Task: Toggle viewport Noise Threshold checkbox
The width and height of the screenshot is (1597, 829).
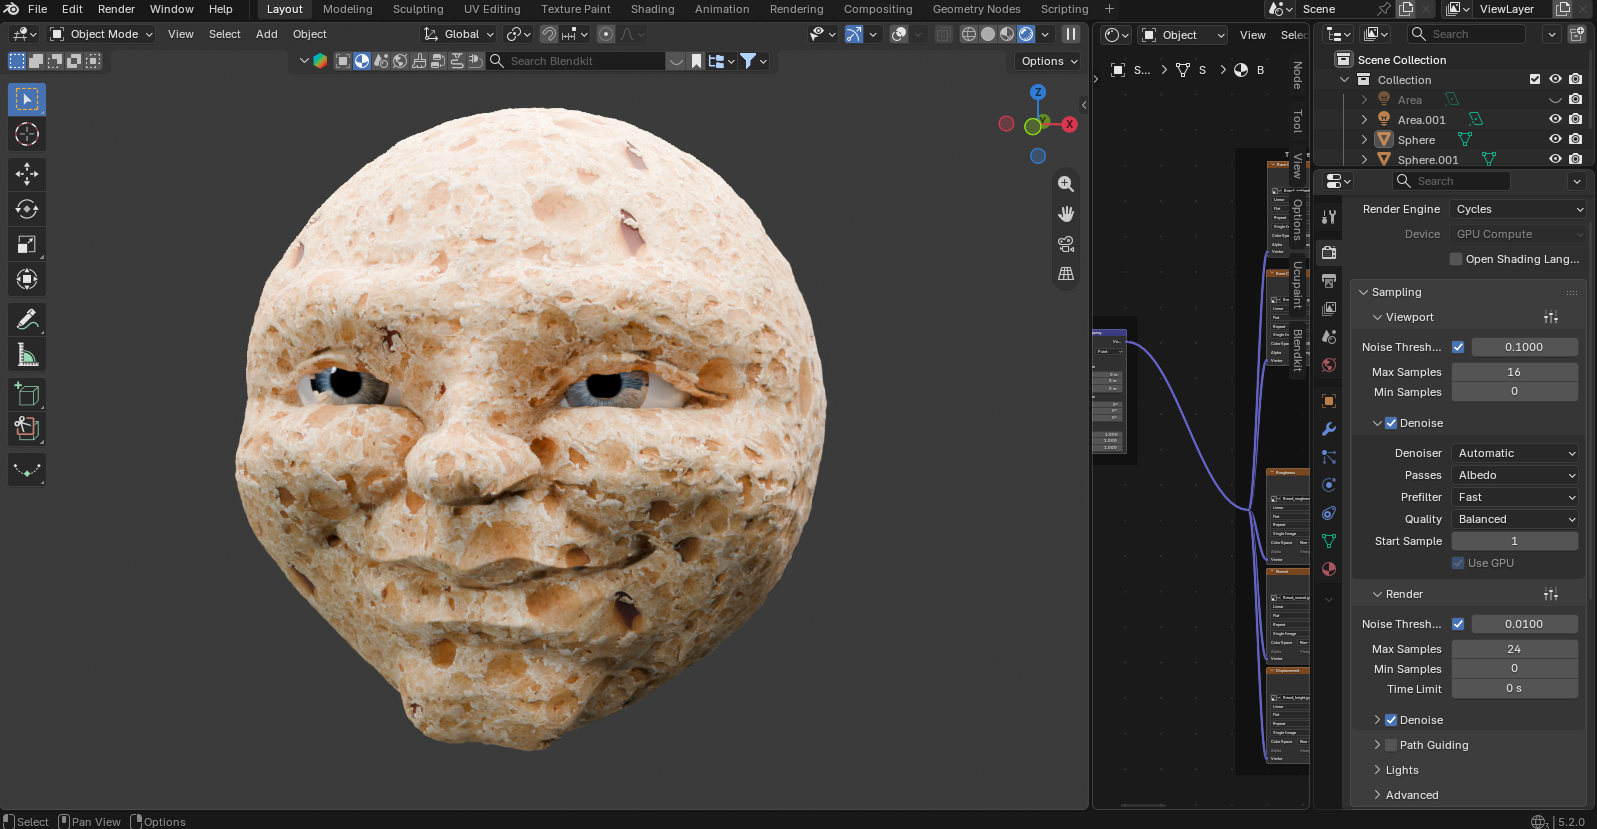Action: (1458, 347)
